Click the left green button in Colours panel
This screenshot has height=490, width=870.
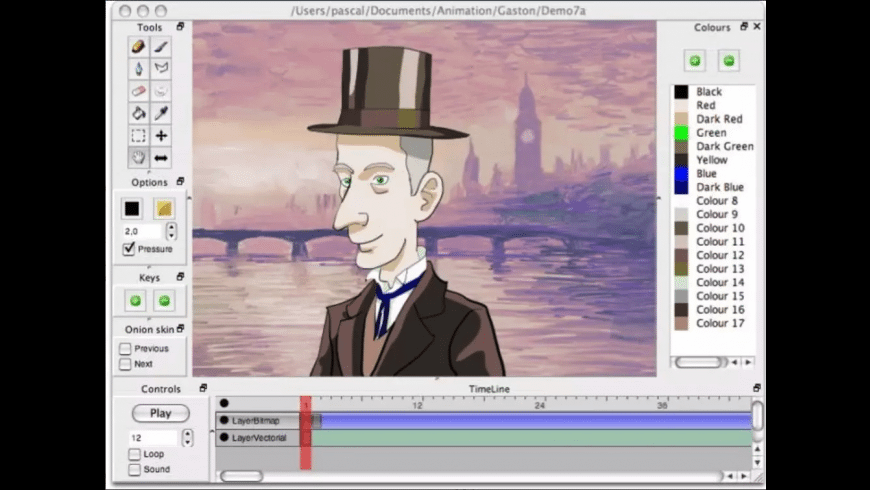click(x=695, y=61)
